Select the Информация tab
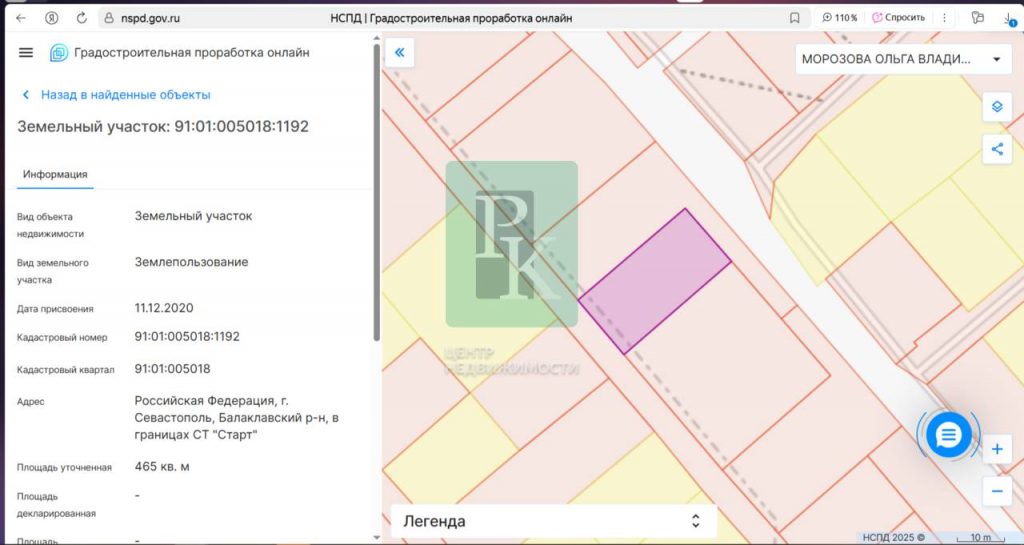The height and width of the screenshot is (545, 1024). pos(55,174)
